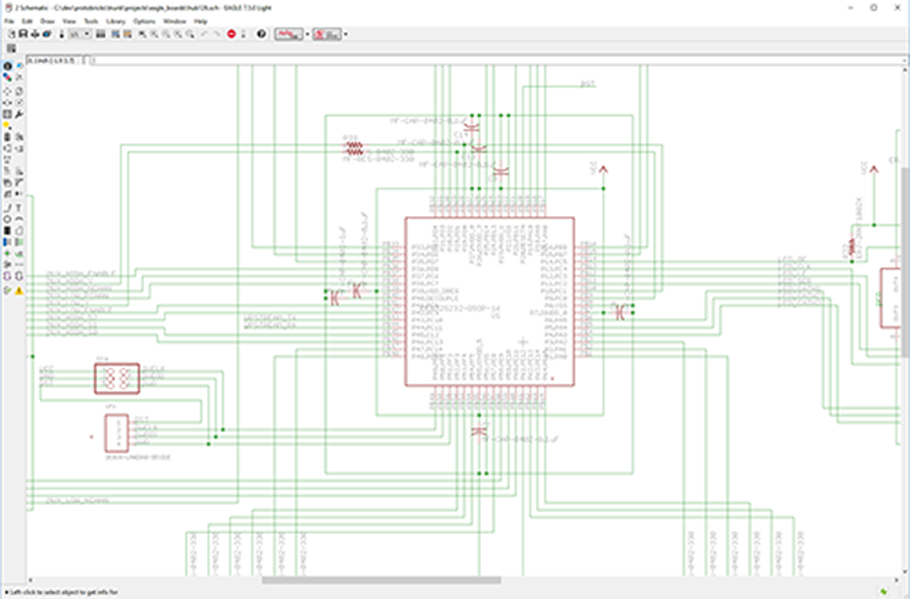The width and height of the screenshot is (910, 599).
Task: Expand the second toolbar button dropdown arrow
Action: (346, 34)
